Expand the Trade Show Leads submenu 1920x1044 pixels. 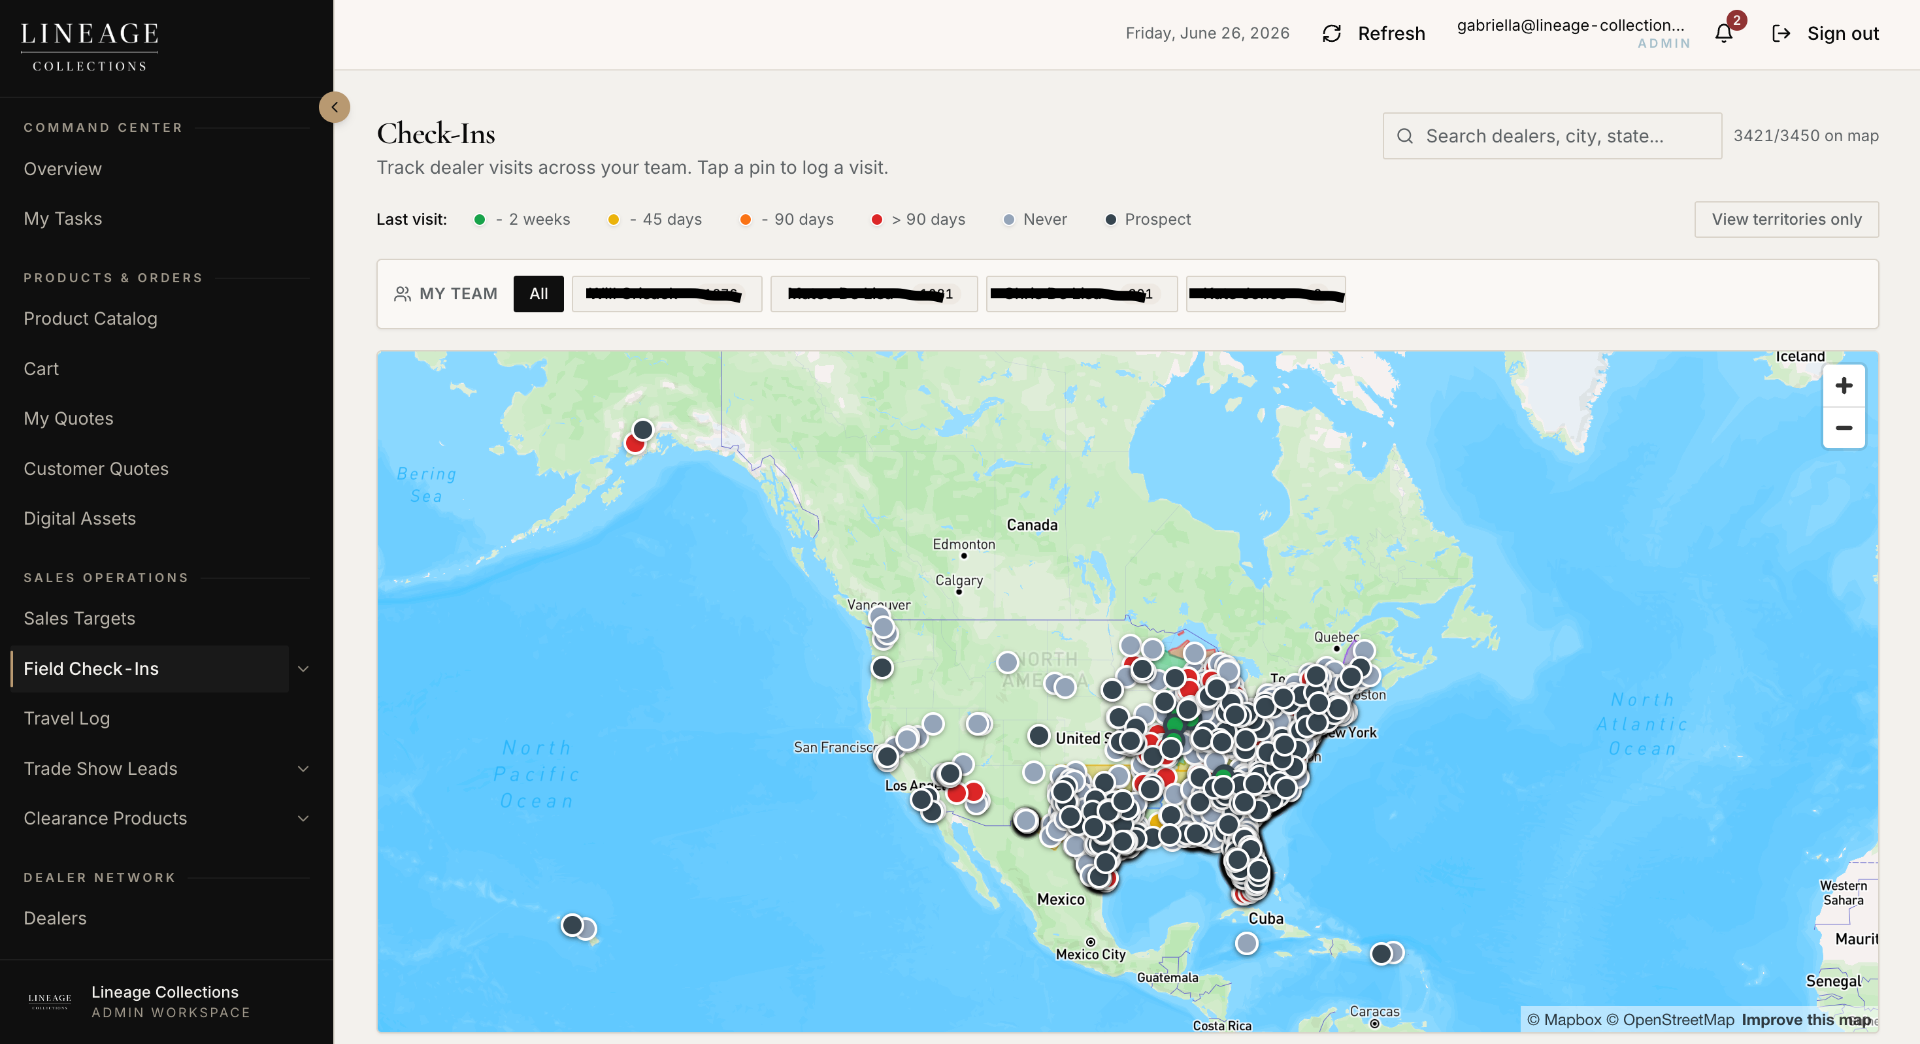click(303, 769)
